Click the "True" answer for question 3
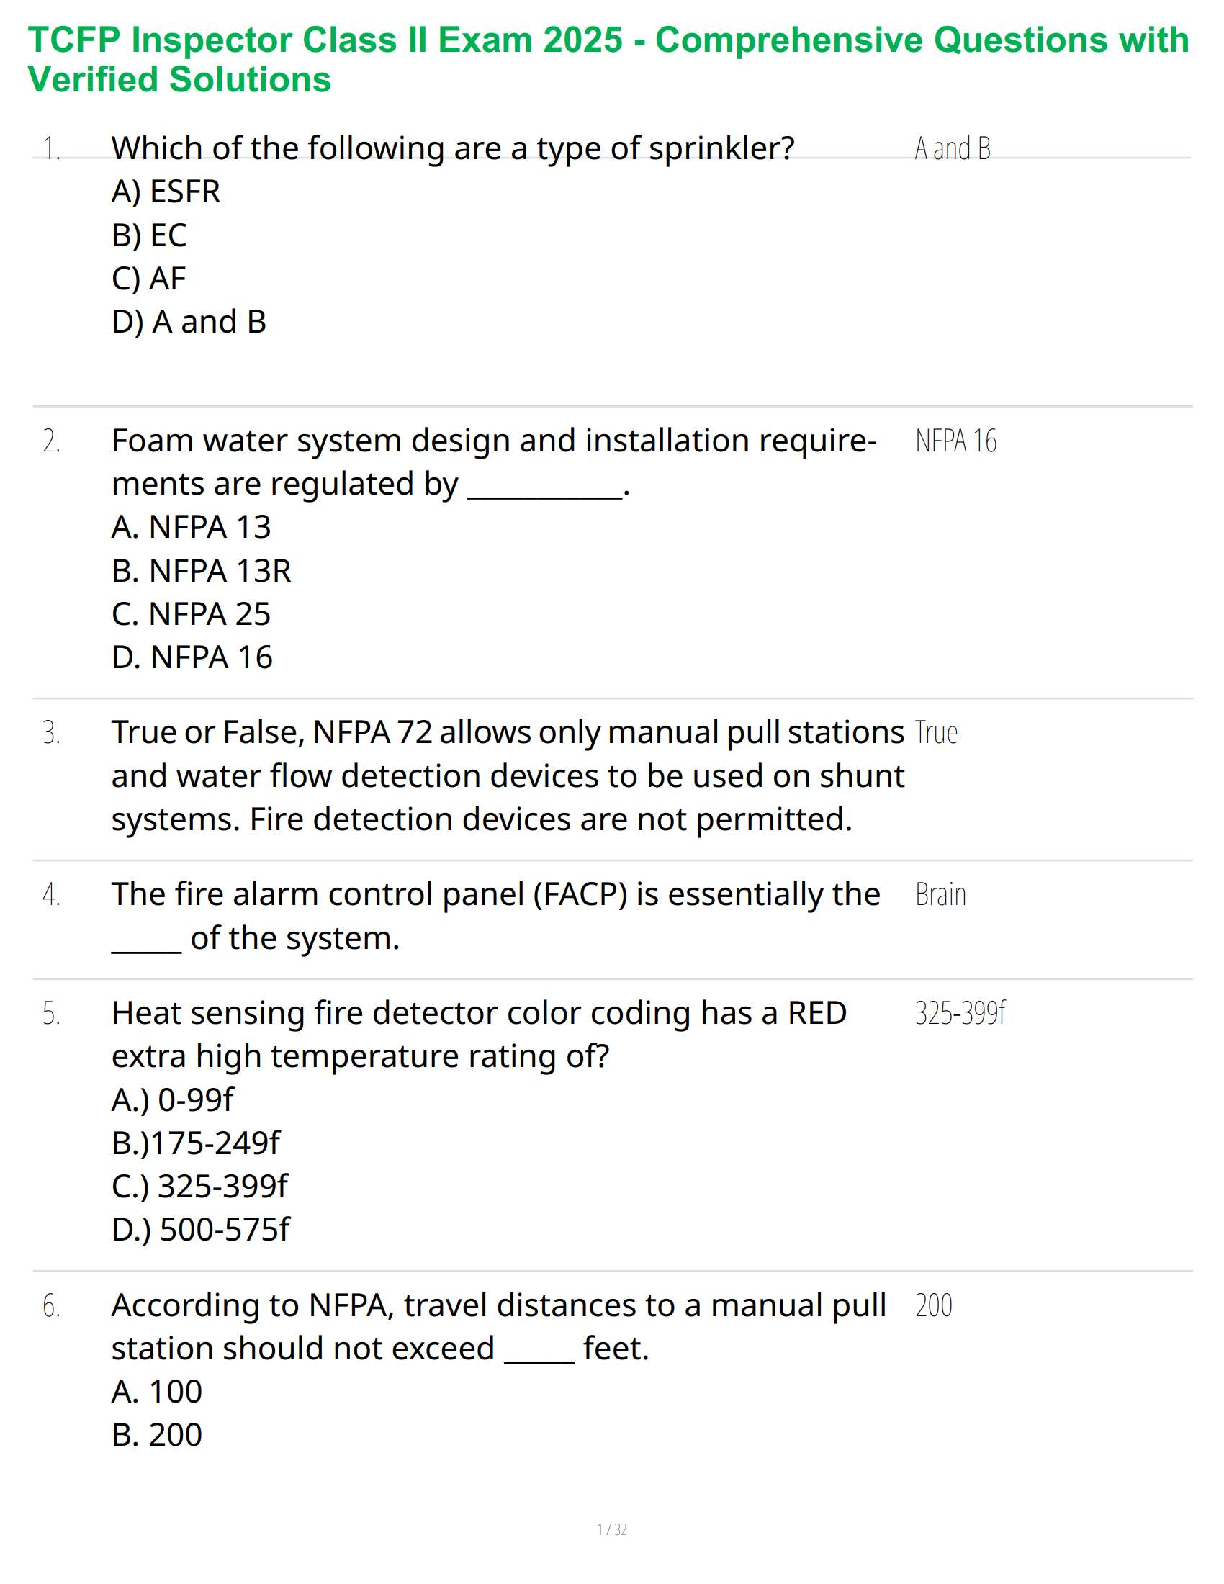The width and height of the screenshot is (1224, 1584). pos(936,733)
